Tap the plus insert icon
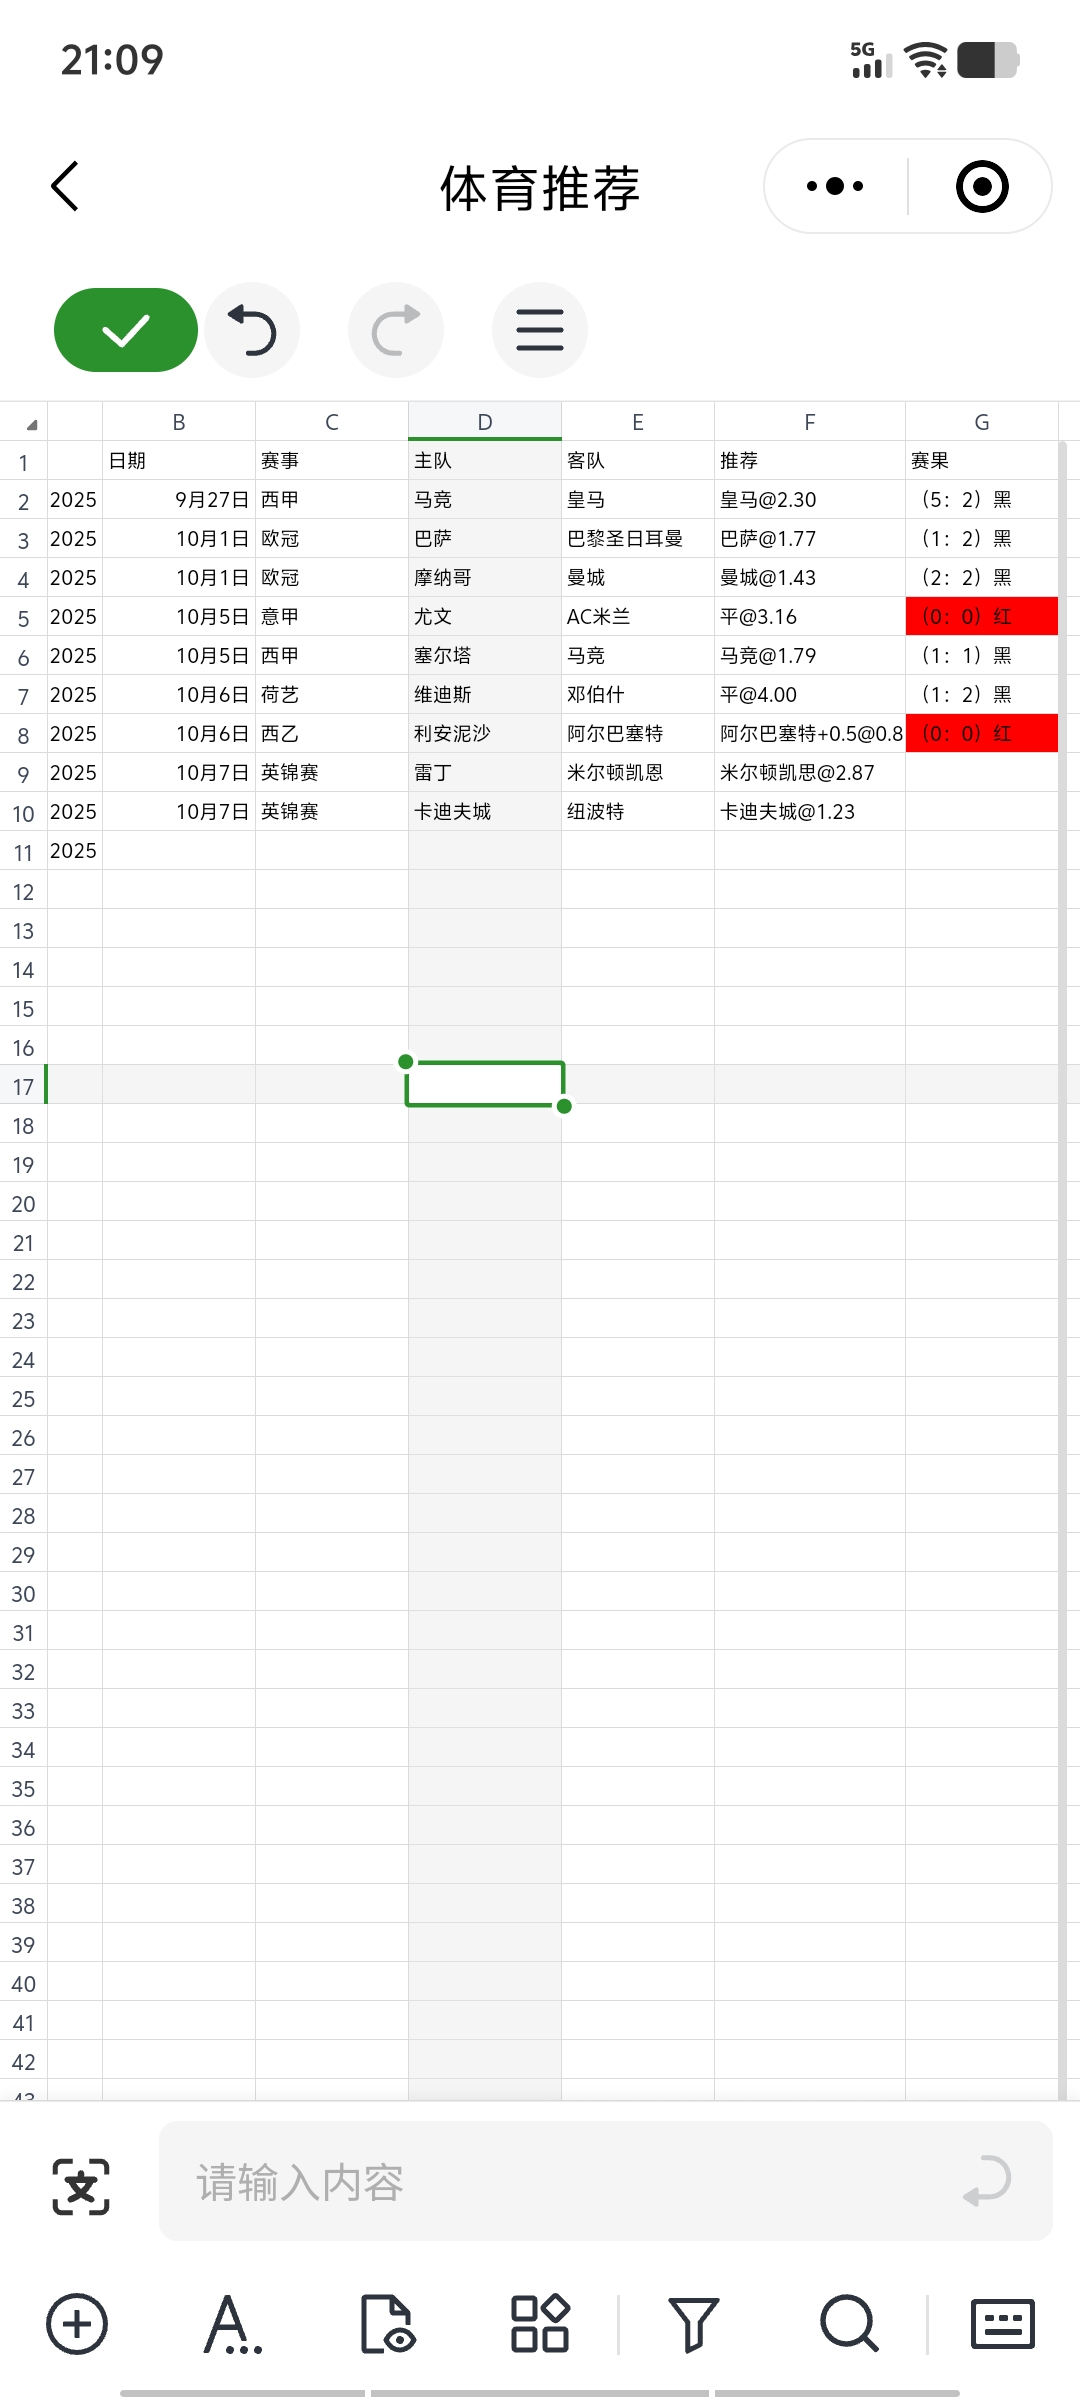 coord(77,2323)
